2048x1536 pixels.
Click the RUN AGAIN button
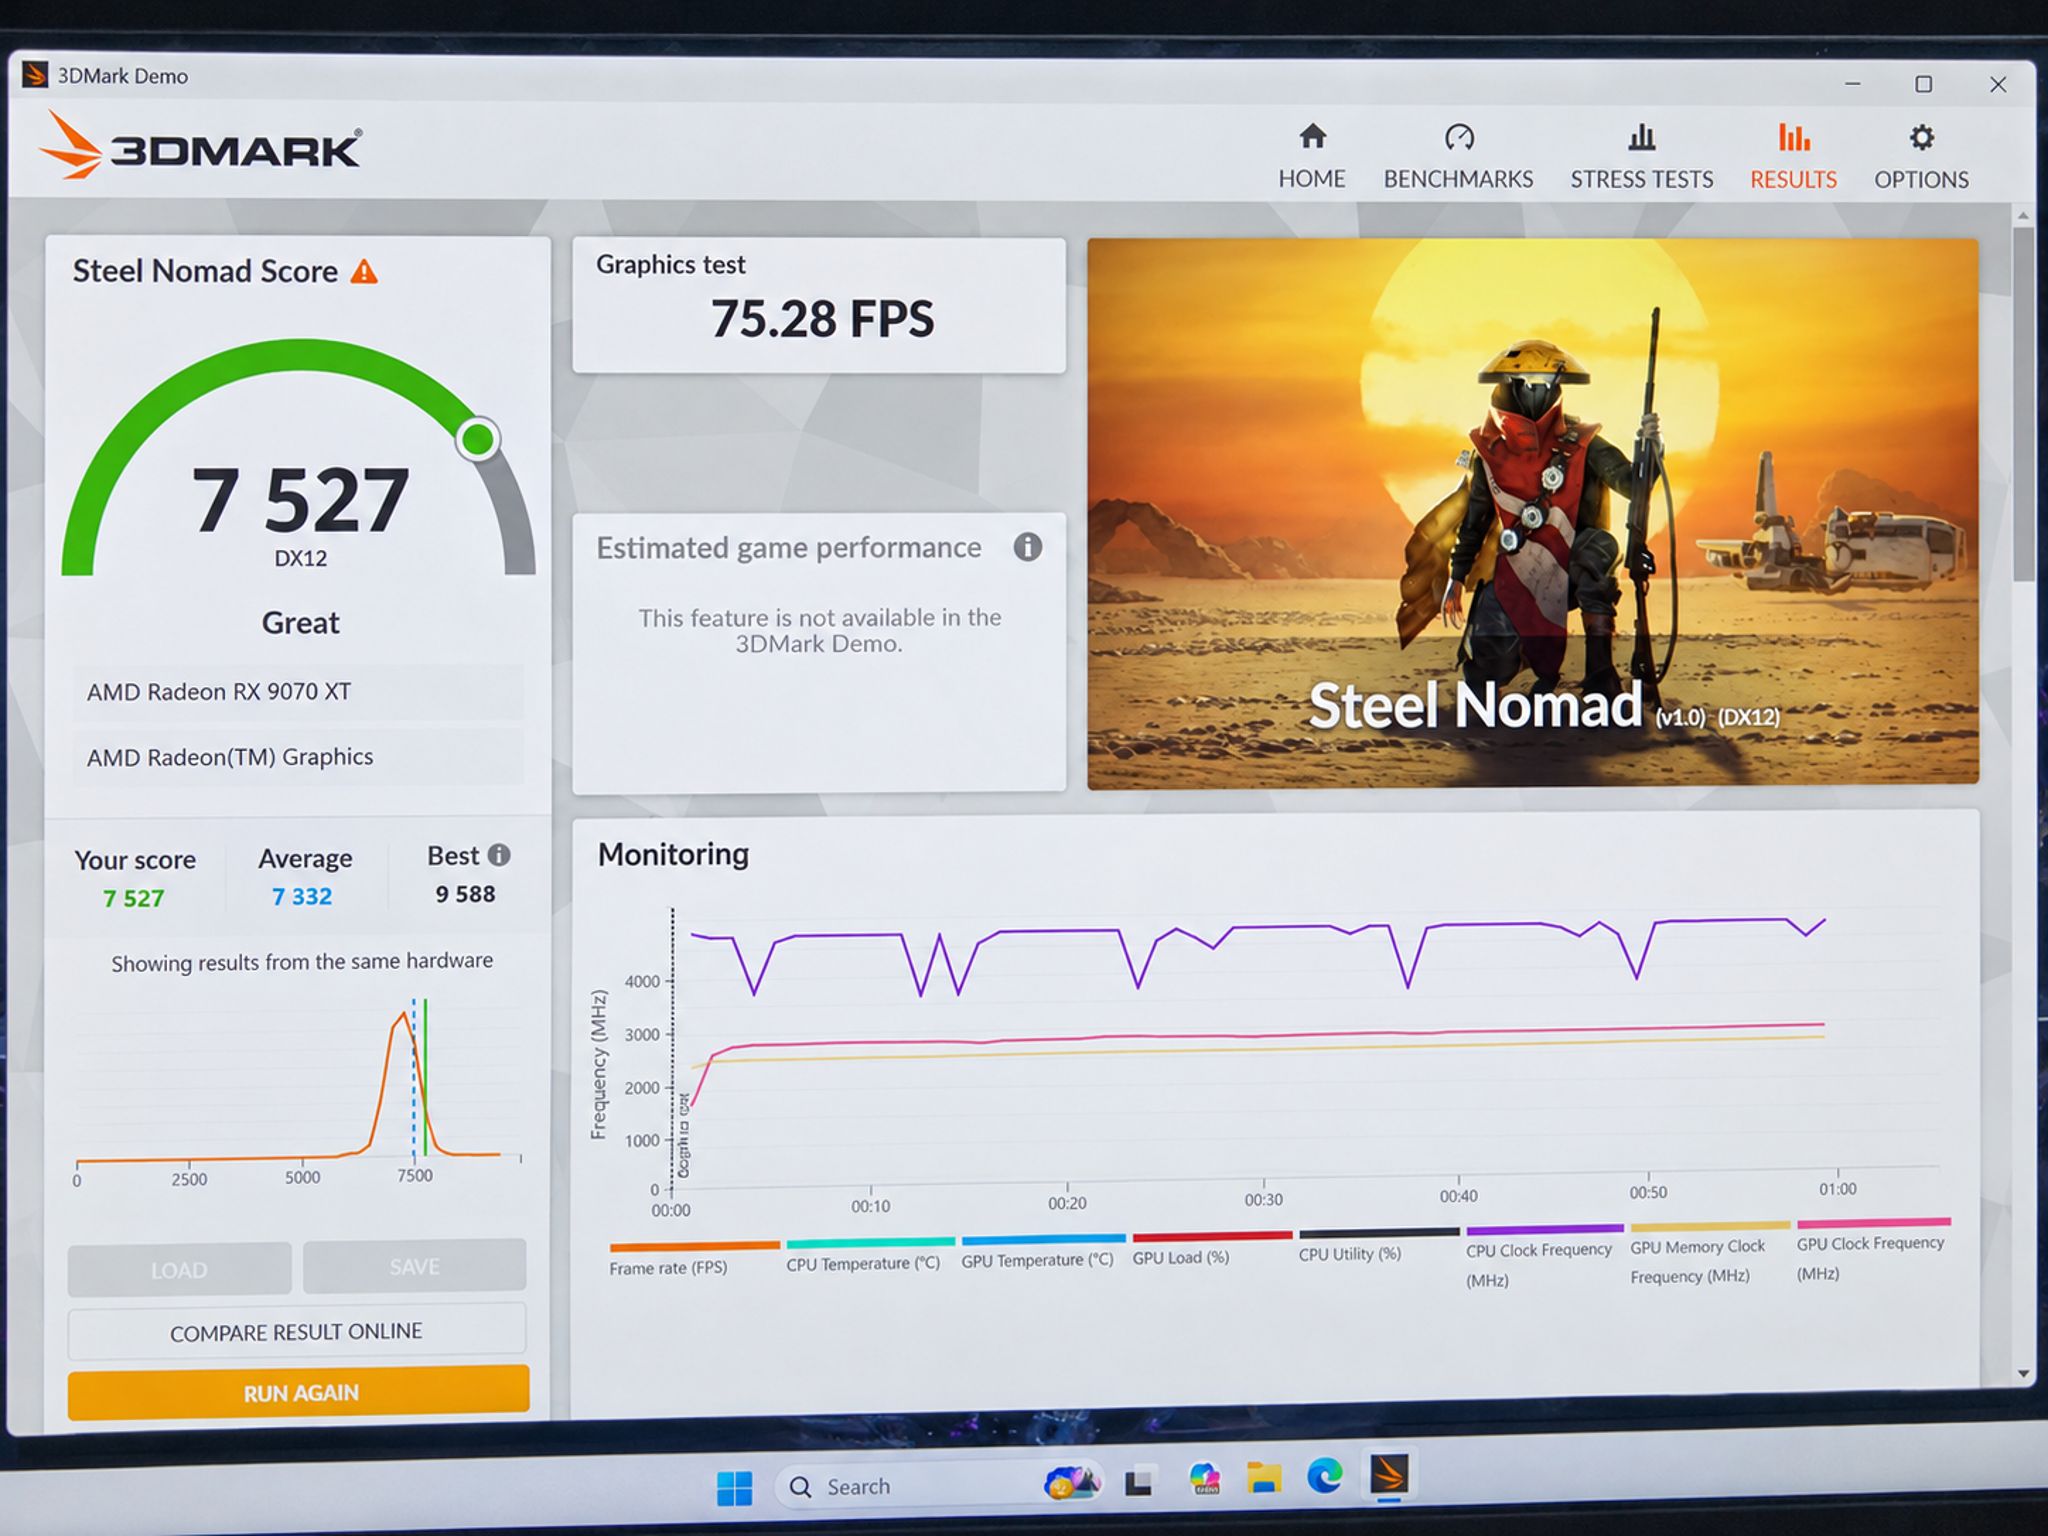coord(298,1392)
